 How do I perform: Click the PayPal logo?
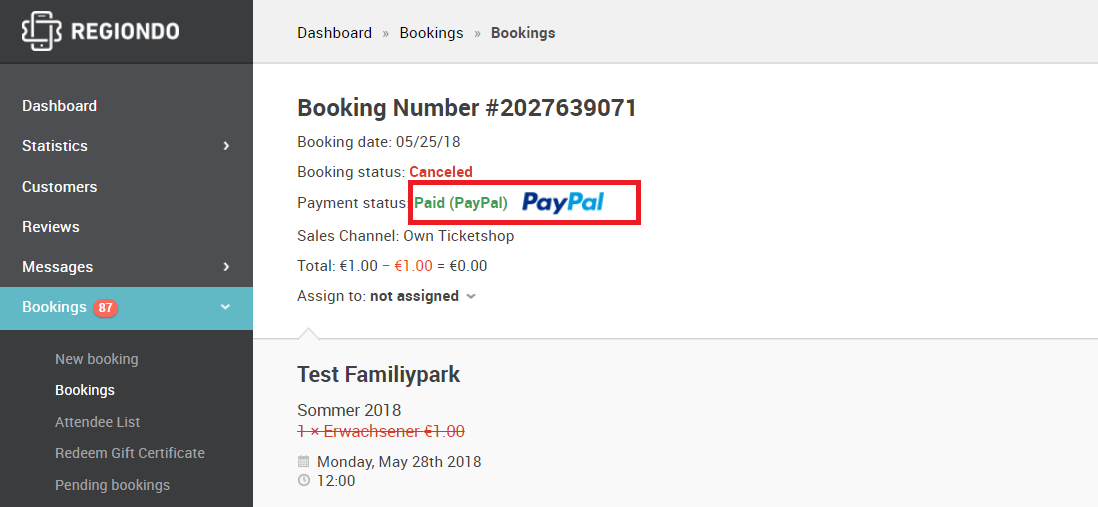point(563,203)
